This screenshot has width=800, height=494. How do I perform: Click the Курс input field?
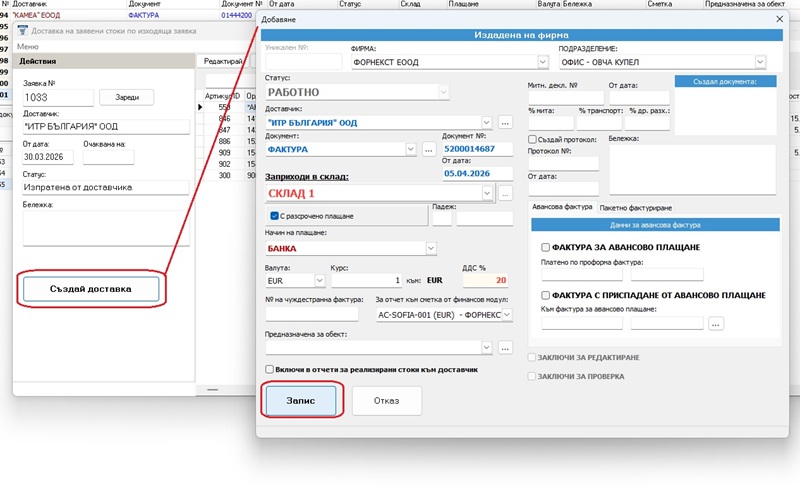366,280
